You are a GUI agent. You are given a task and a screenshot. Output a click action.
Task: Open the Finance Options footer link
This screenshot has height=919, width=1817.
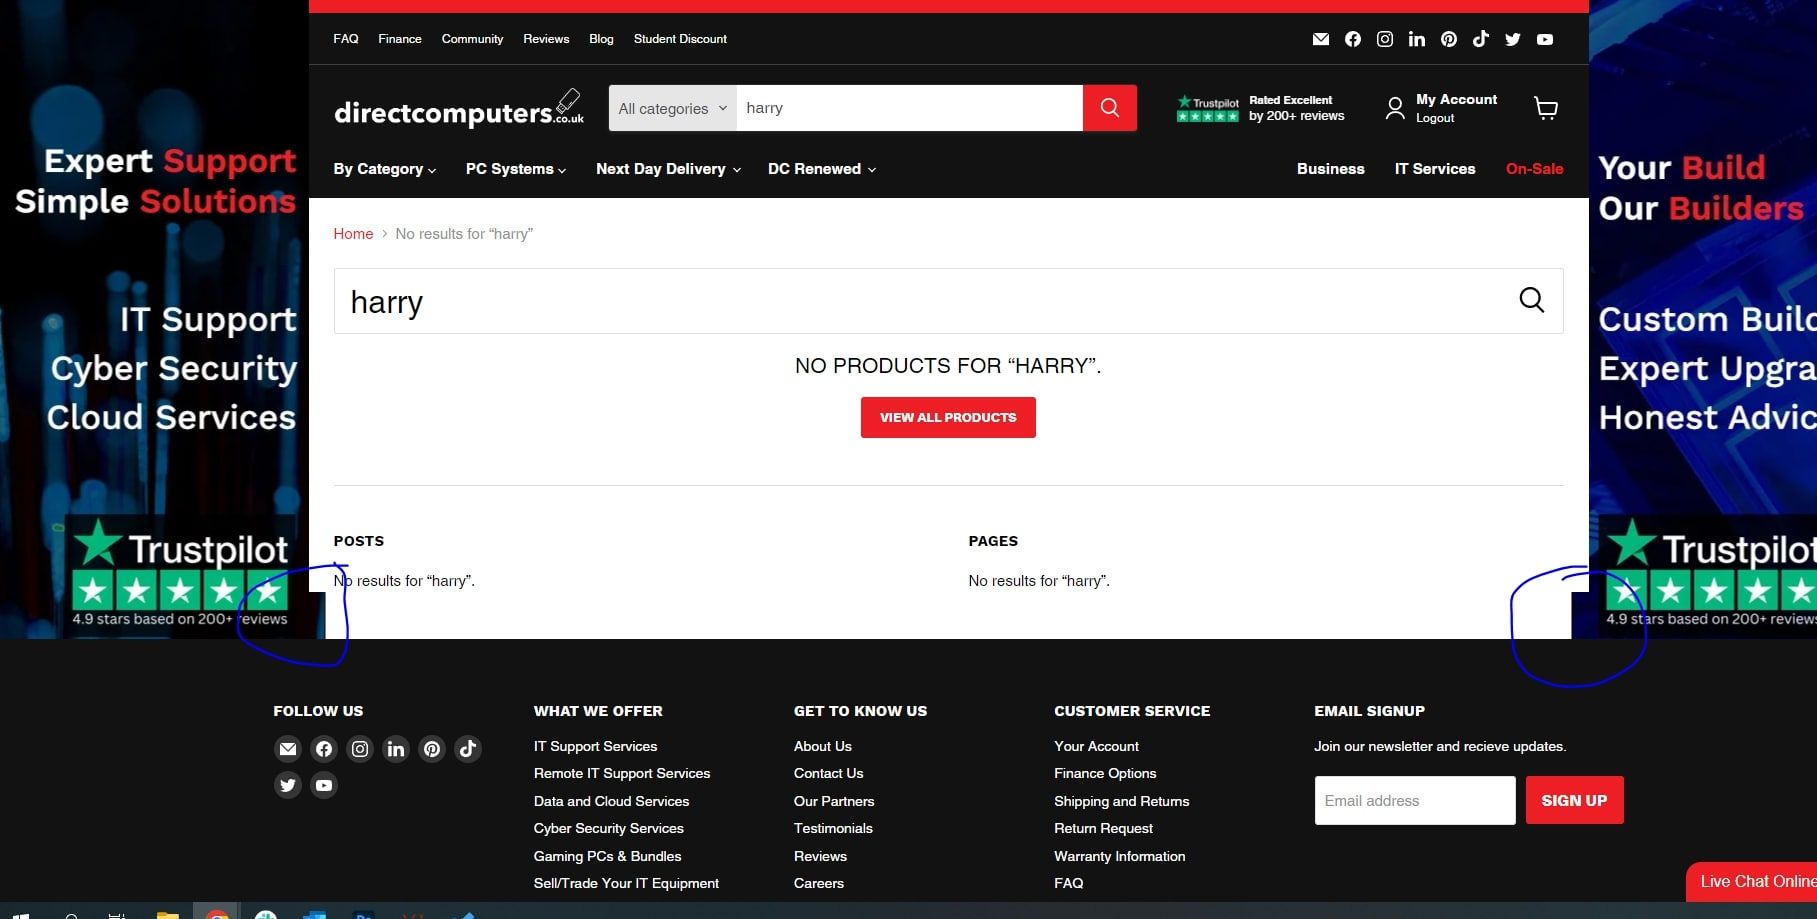[x=1105, y=773]
